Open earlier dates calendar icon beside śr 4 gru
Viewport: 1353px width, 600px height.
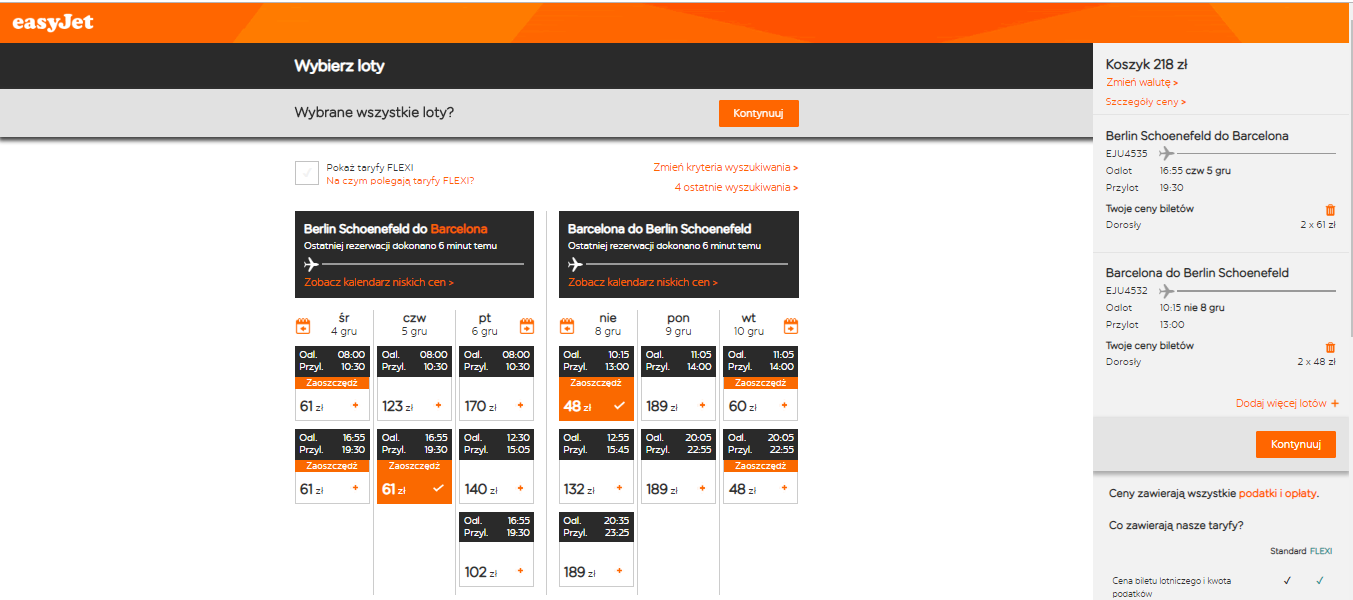[x=303, y=325]
